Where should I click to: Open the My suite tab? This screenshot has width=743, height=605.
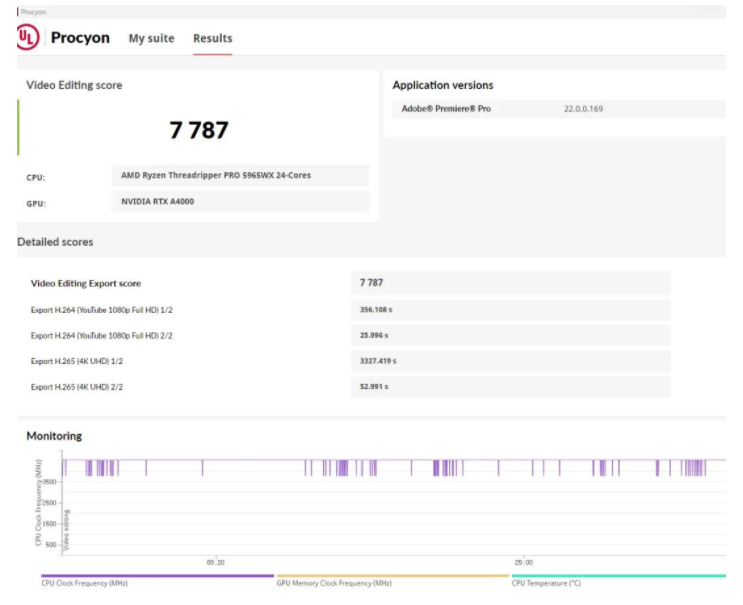pyautogui.click(x=152, y=38)
